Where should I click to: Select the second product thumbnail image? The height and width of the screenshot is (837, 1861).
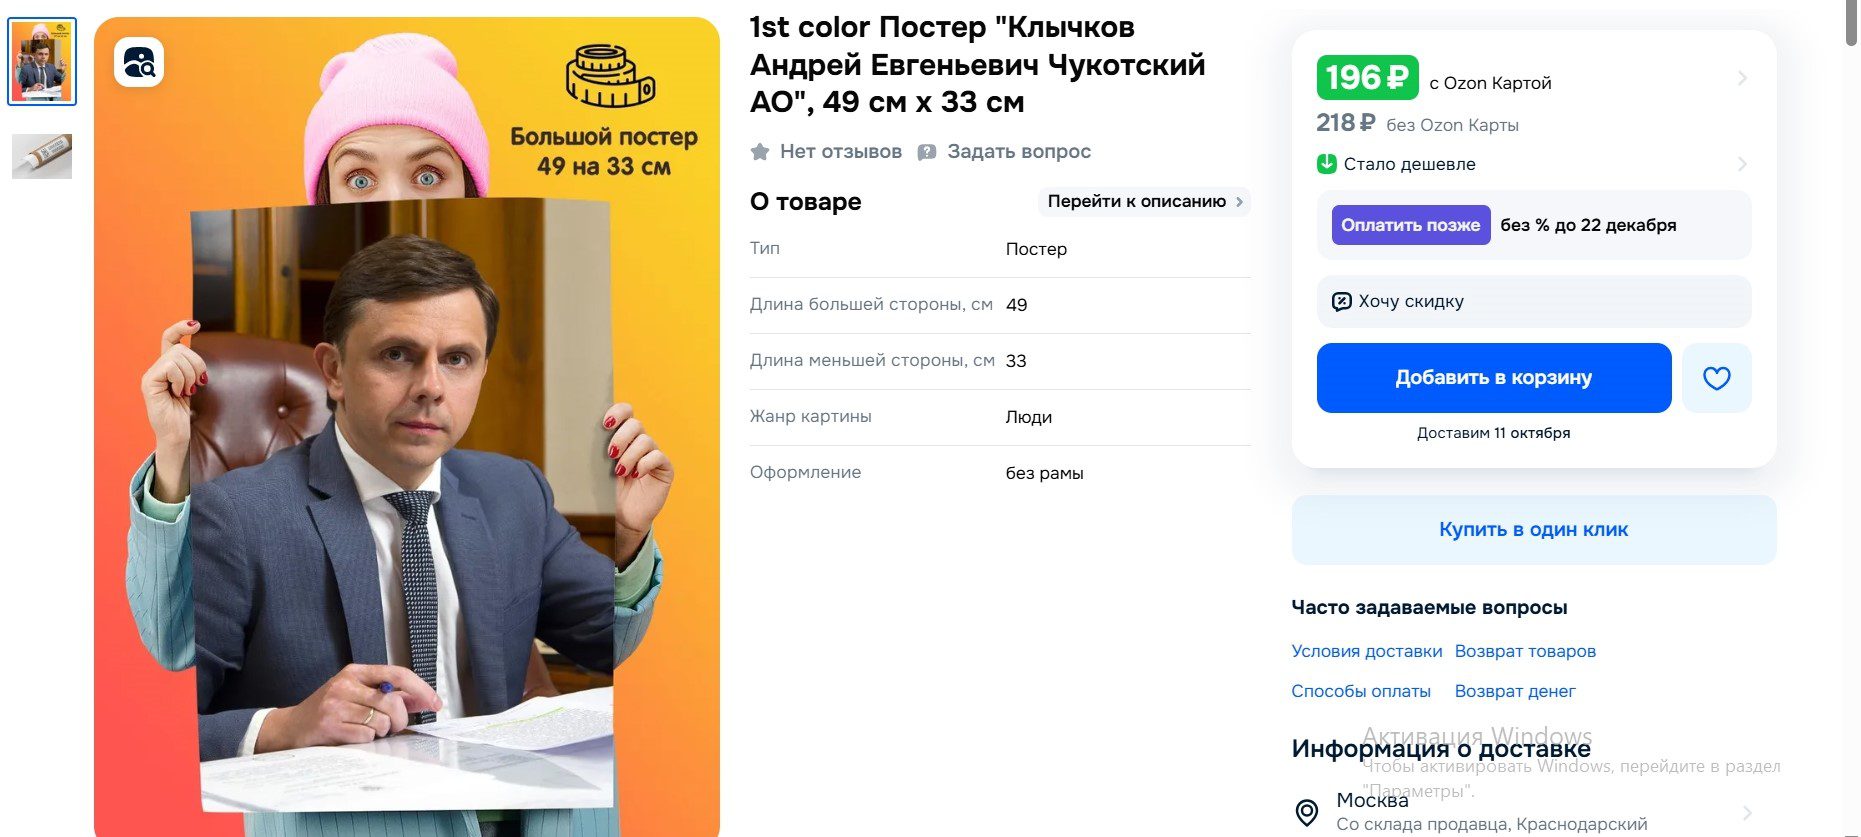coord(42,157)
